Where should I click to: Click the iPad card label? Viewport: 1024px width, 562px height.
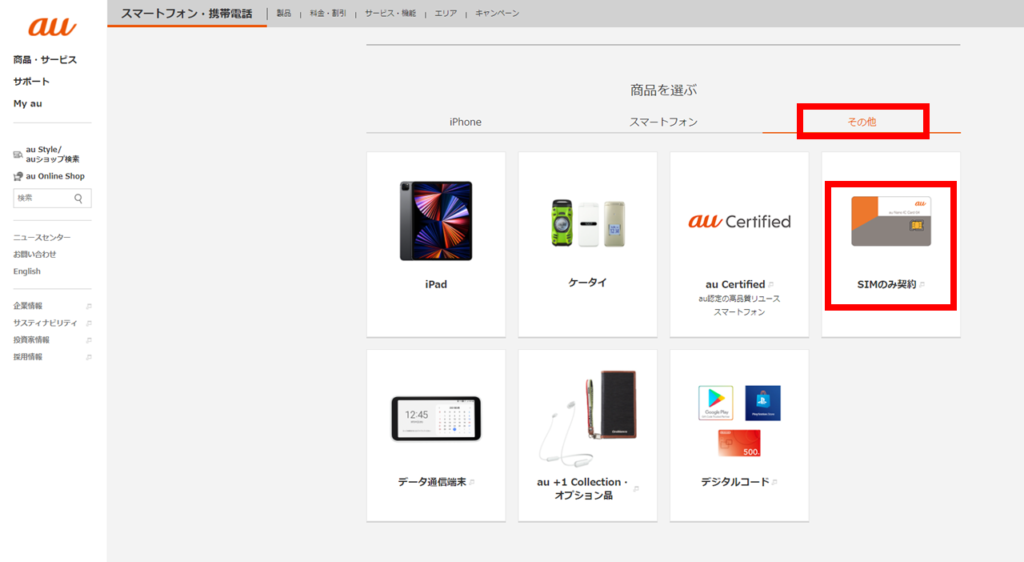click(436, 285)
